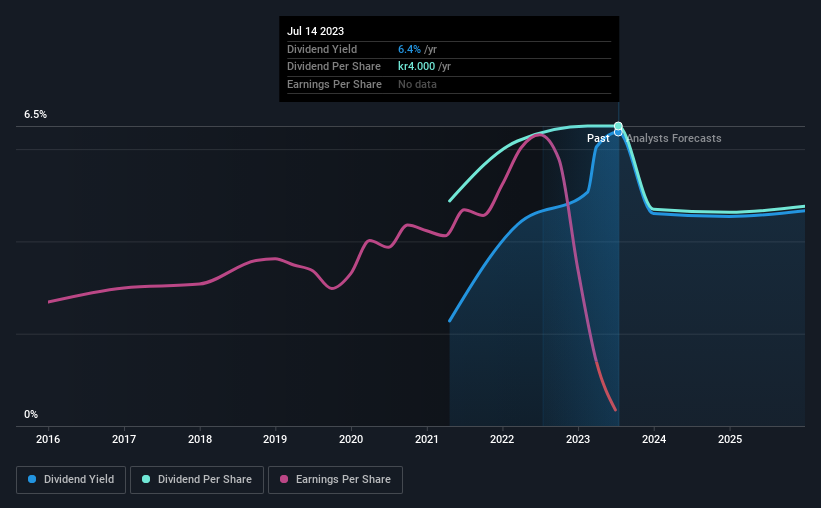Click the 2018 x-axis label
The width and height of the screenshot is (821, 508).
tap(200, 439)
